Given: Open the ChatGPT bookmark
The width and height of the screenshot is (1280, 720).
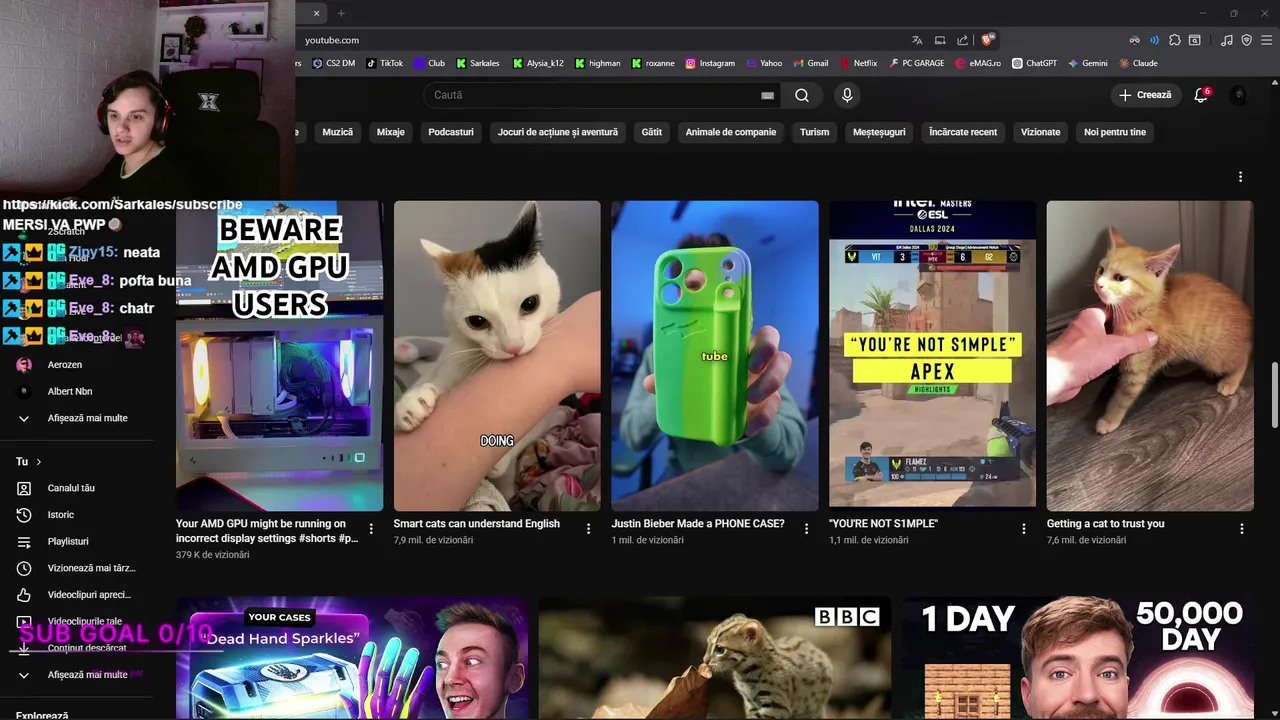Looking at the screenshot, I should pos(1034,63).
